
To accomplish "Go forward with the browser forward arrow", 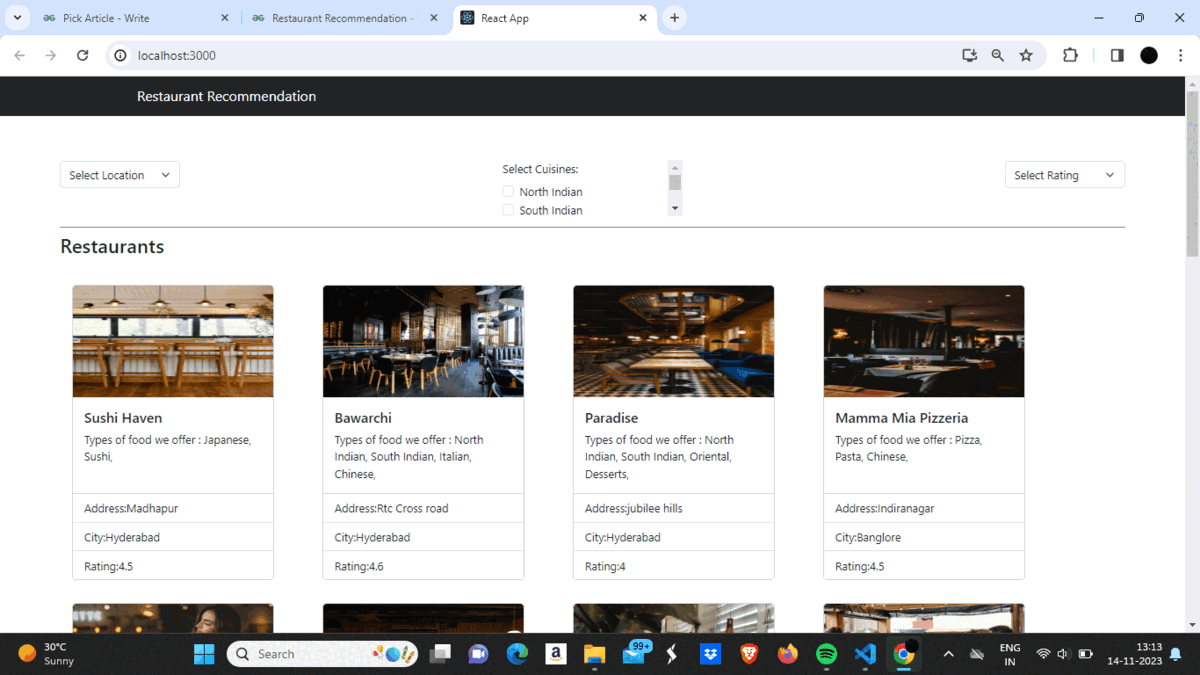I will [x=51, y=55].
